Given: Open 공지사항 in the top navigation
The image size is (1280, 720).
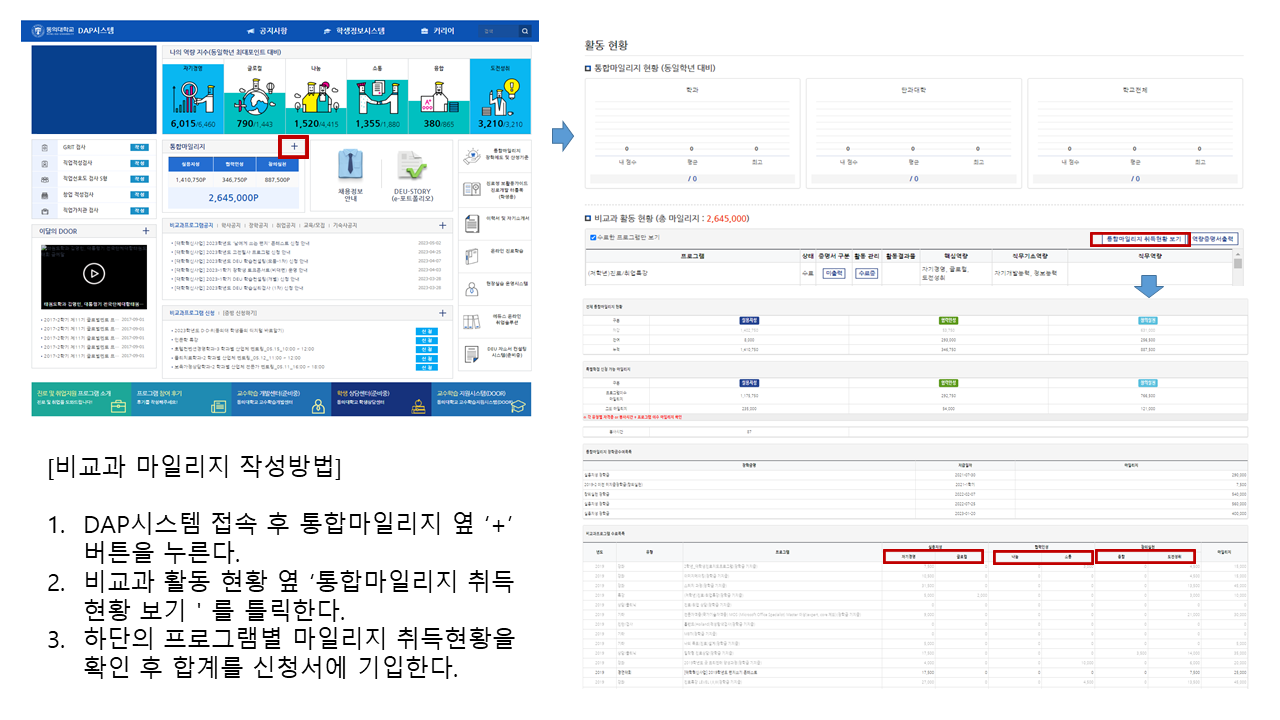Looking at the screenshot, I should click(x=261, y=31).
